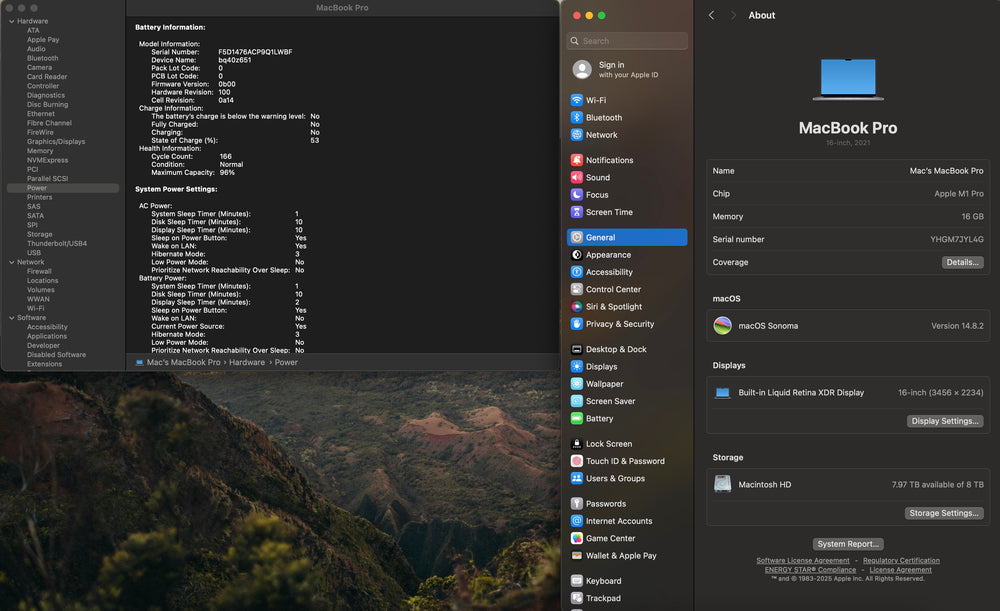Open Game Center icon in sidebar
Screen dimensions: 1000x611
point(577,538)
